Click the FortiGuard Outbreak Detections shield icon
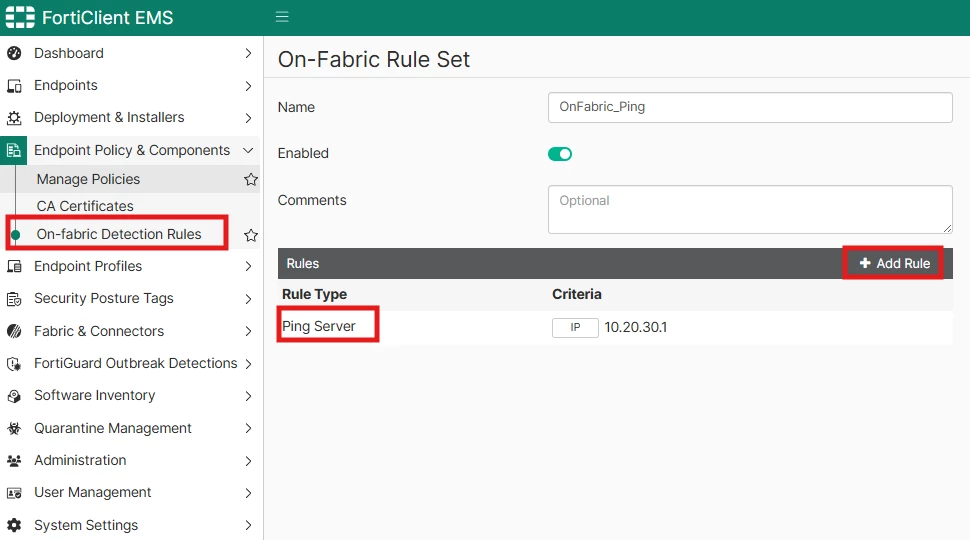 click(x=14, y=364)
